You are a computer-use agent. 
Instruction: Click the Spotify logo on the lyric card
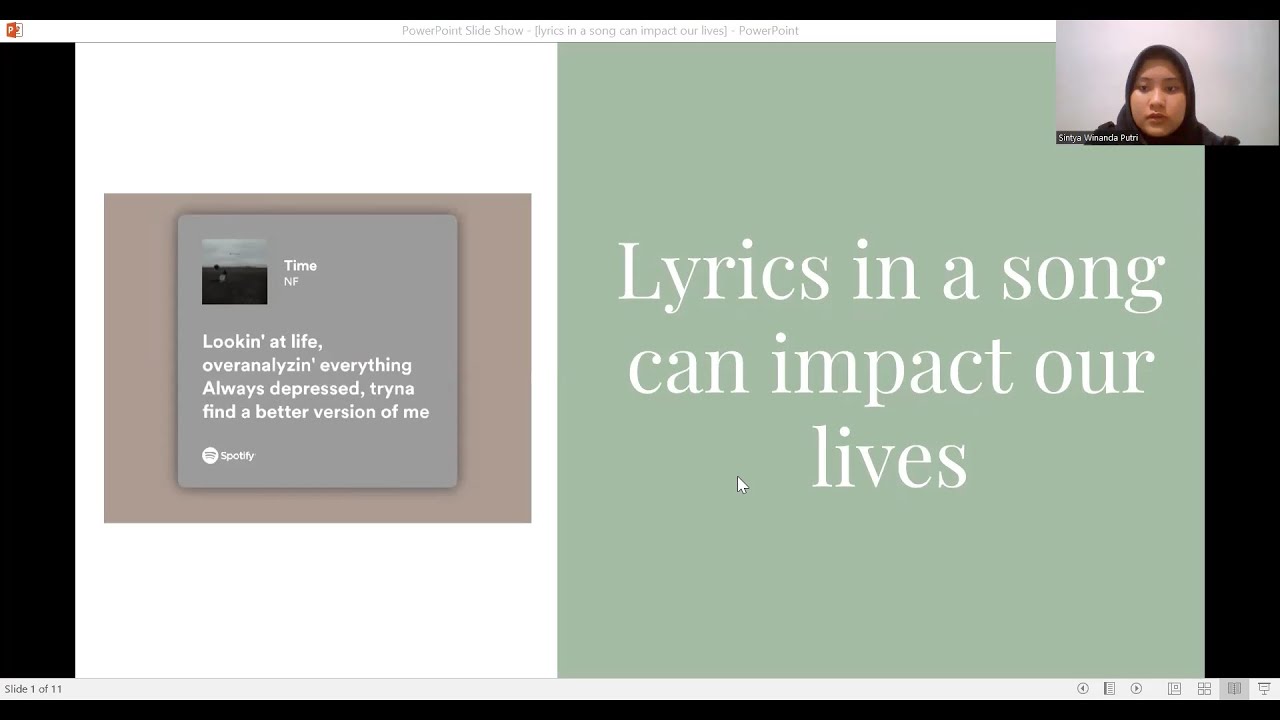tap(229, 455)
